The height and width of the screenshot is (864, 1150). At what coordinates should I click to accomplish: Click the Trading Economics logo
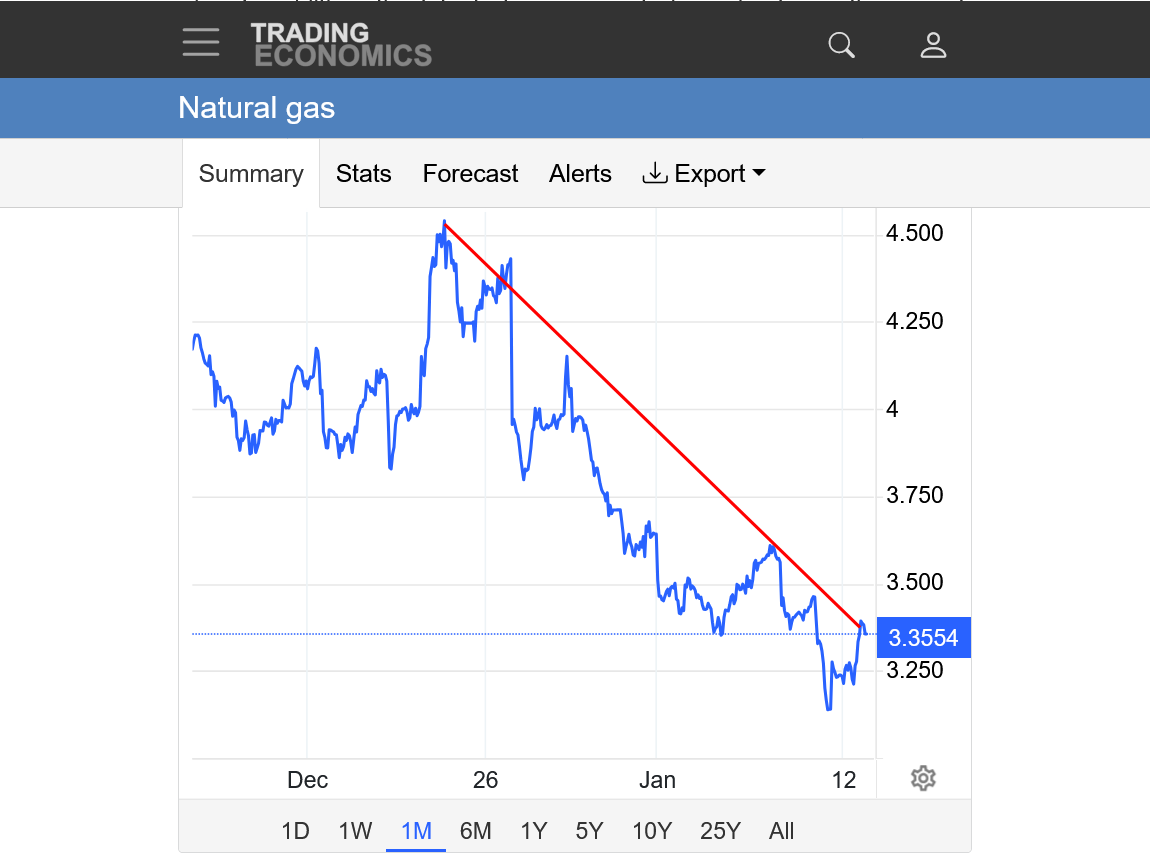[x=341, y=44]
